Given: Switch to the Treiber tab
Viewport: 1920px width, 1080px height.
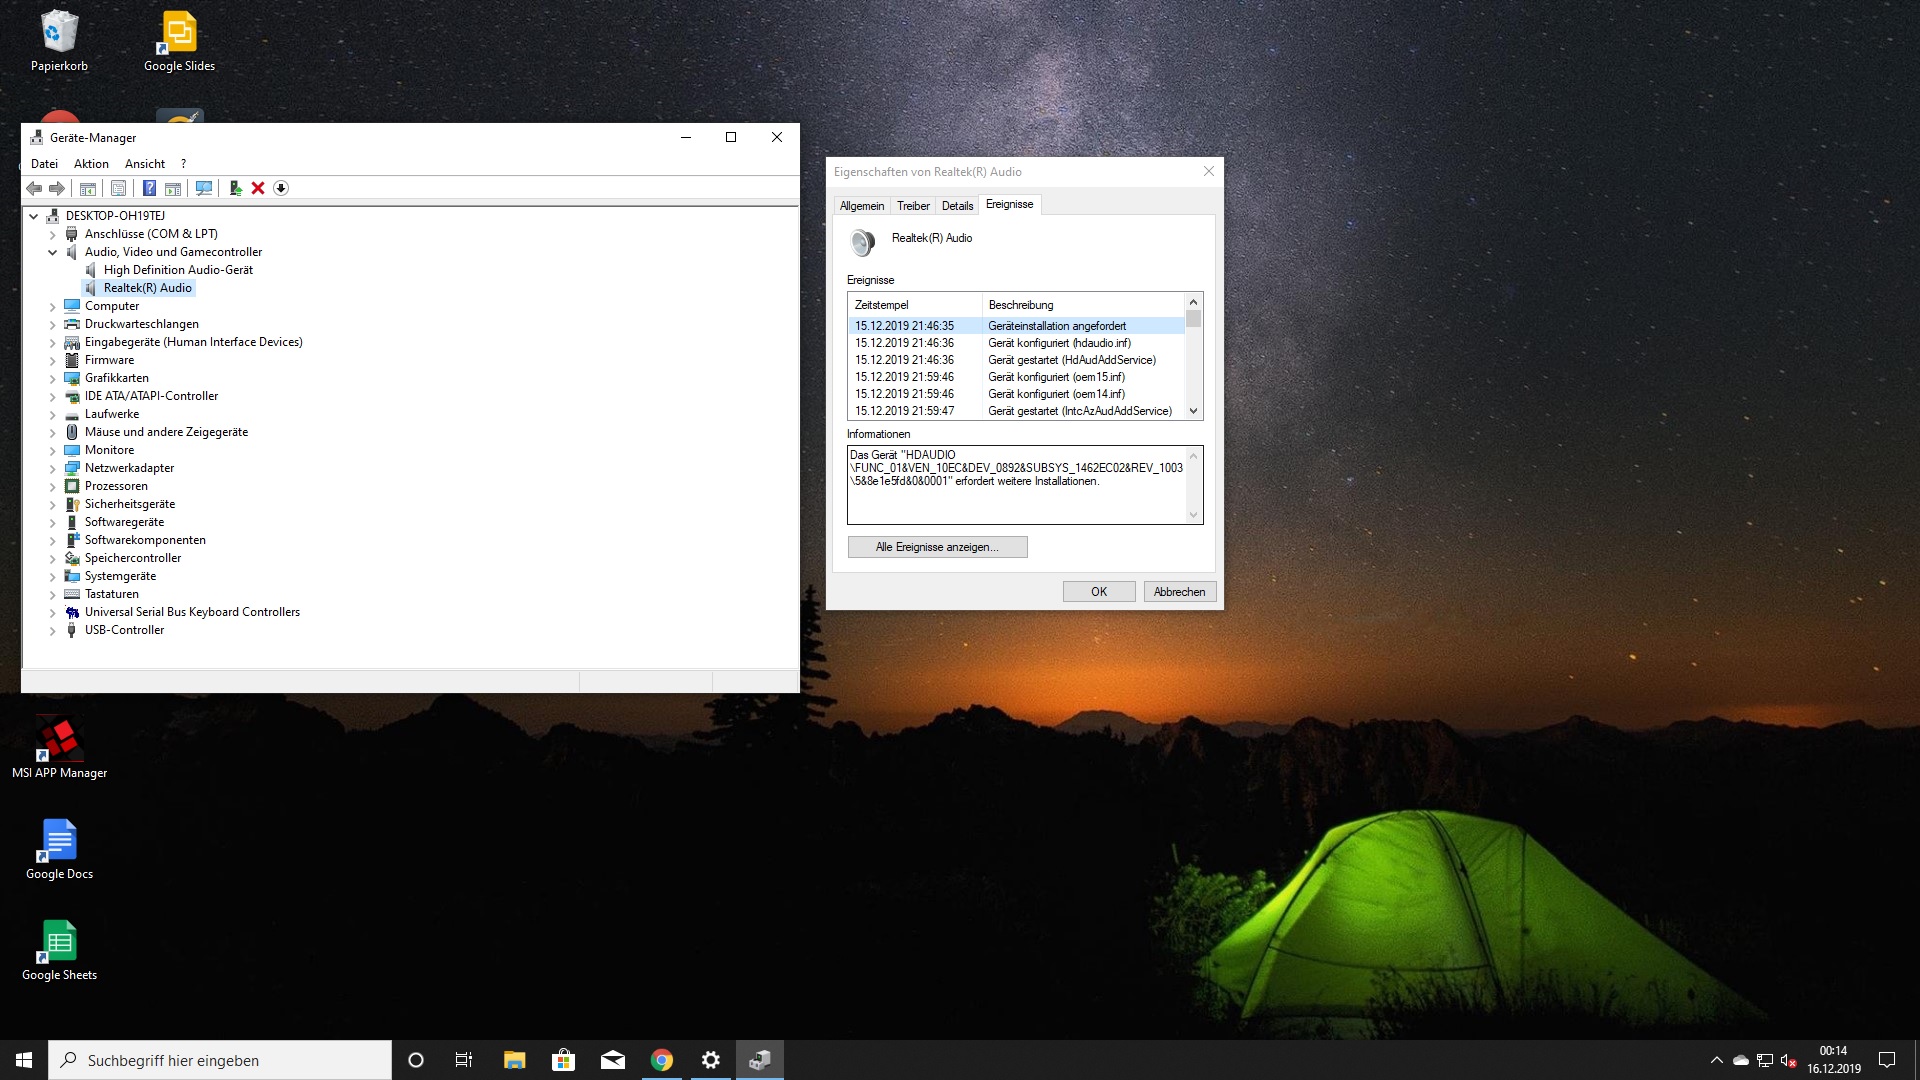Looking at the screenshot, I should (913, 206).
